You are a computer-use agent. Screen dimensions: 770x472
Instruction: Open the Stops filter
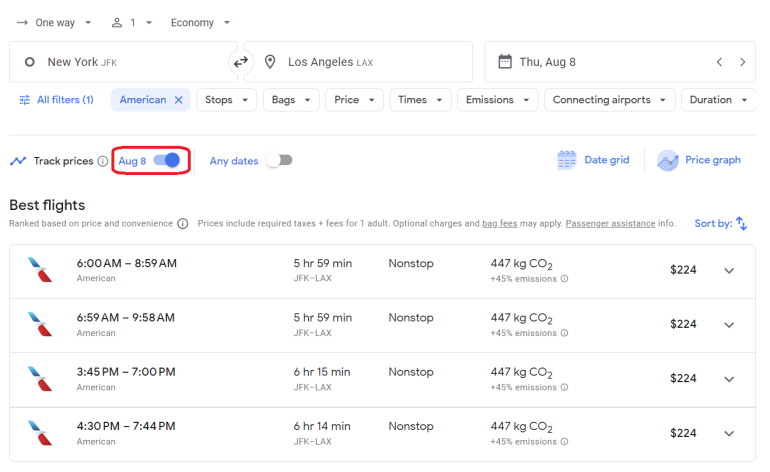pyautogui.click(x=226, y=100)
